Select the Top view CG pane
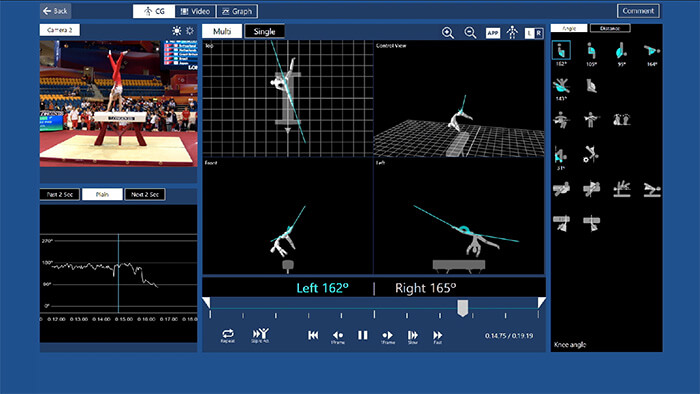Viewport: 700px width, 394px height. point(288,99)
